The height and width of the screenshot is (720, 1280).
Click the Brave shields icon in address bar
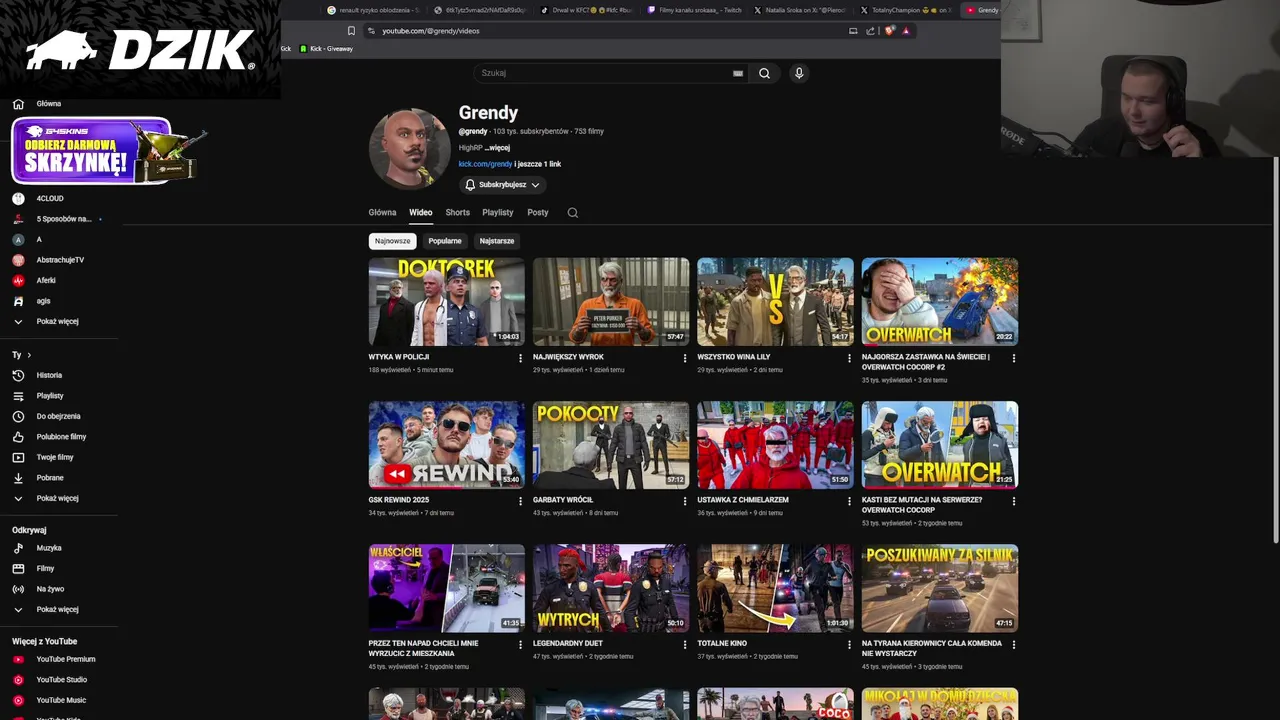pyautogui.click(x=889, y=31)
